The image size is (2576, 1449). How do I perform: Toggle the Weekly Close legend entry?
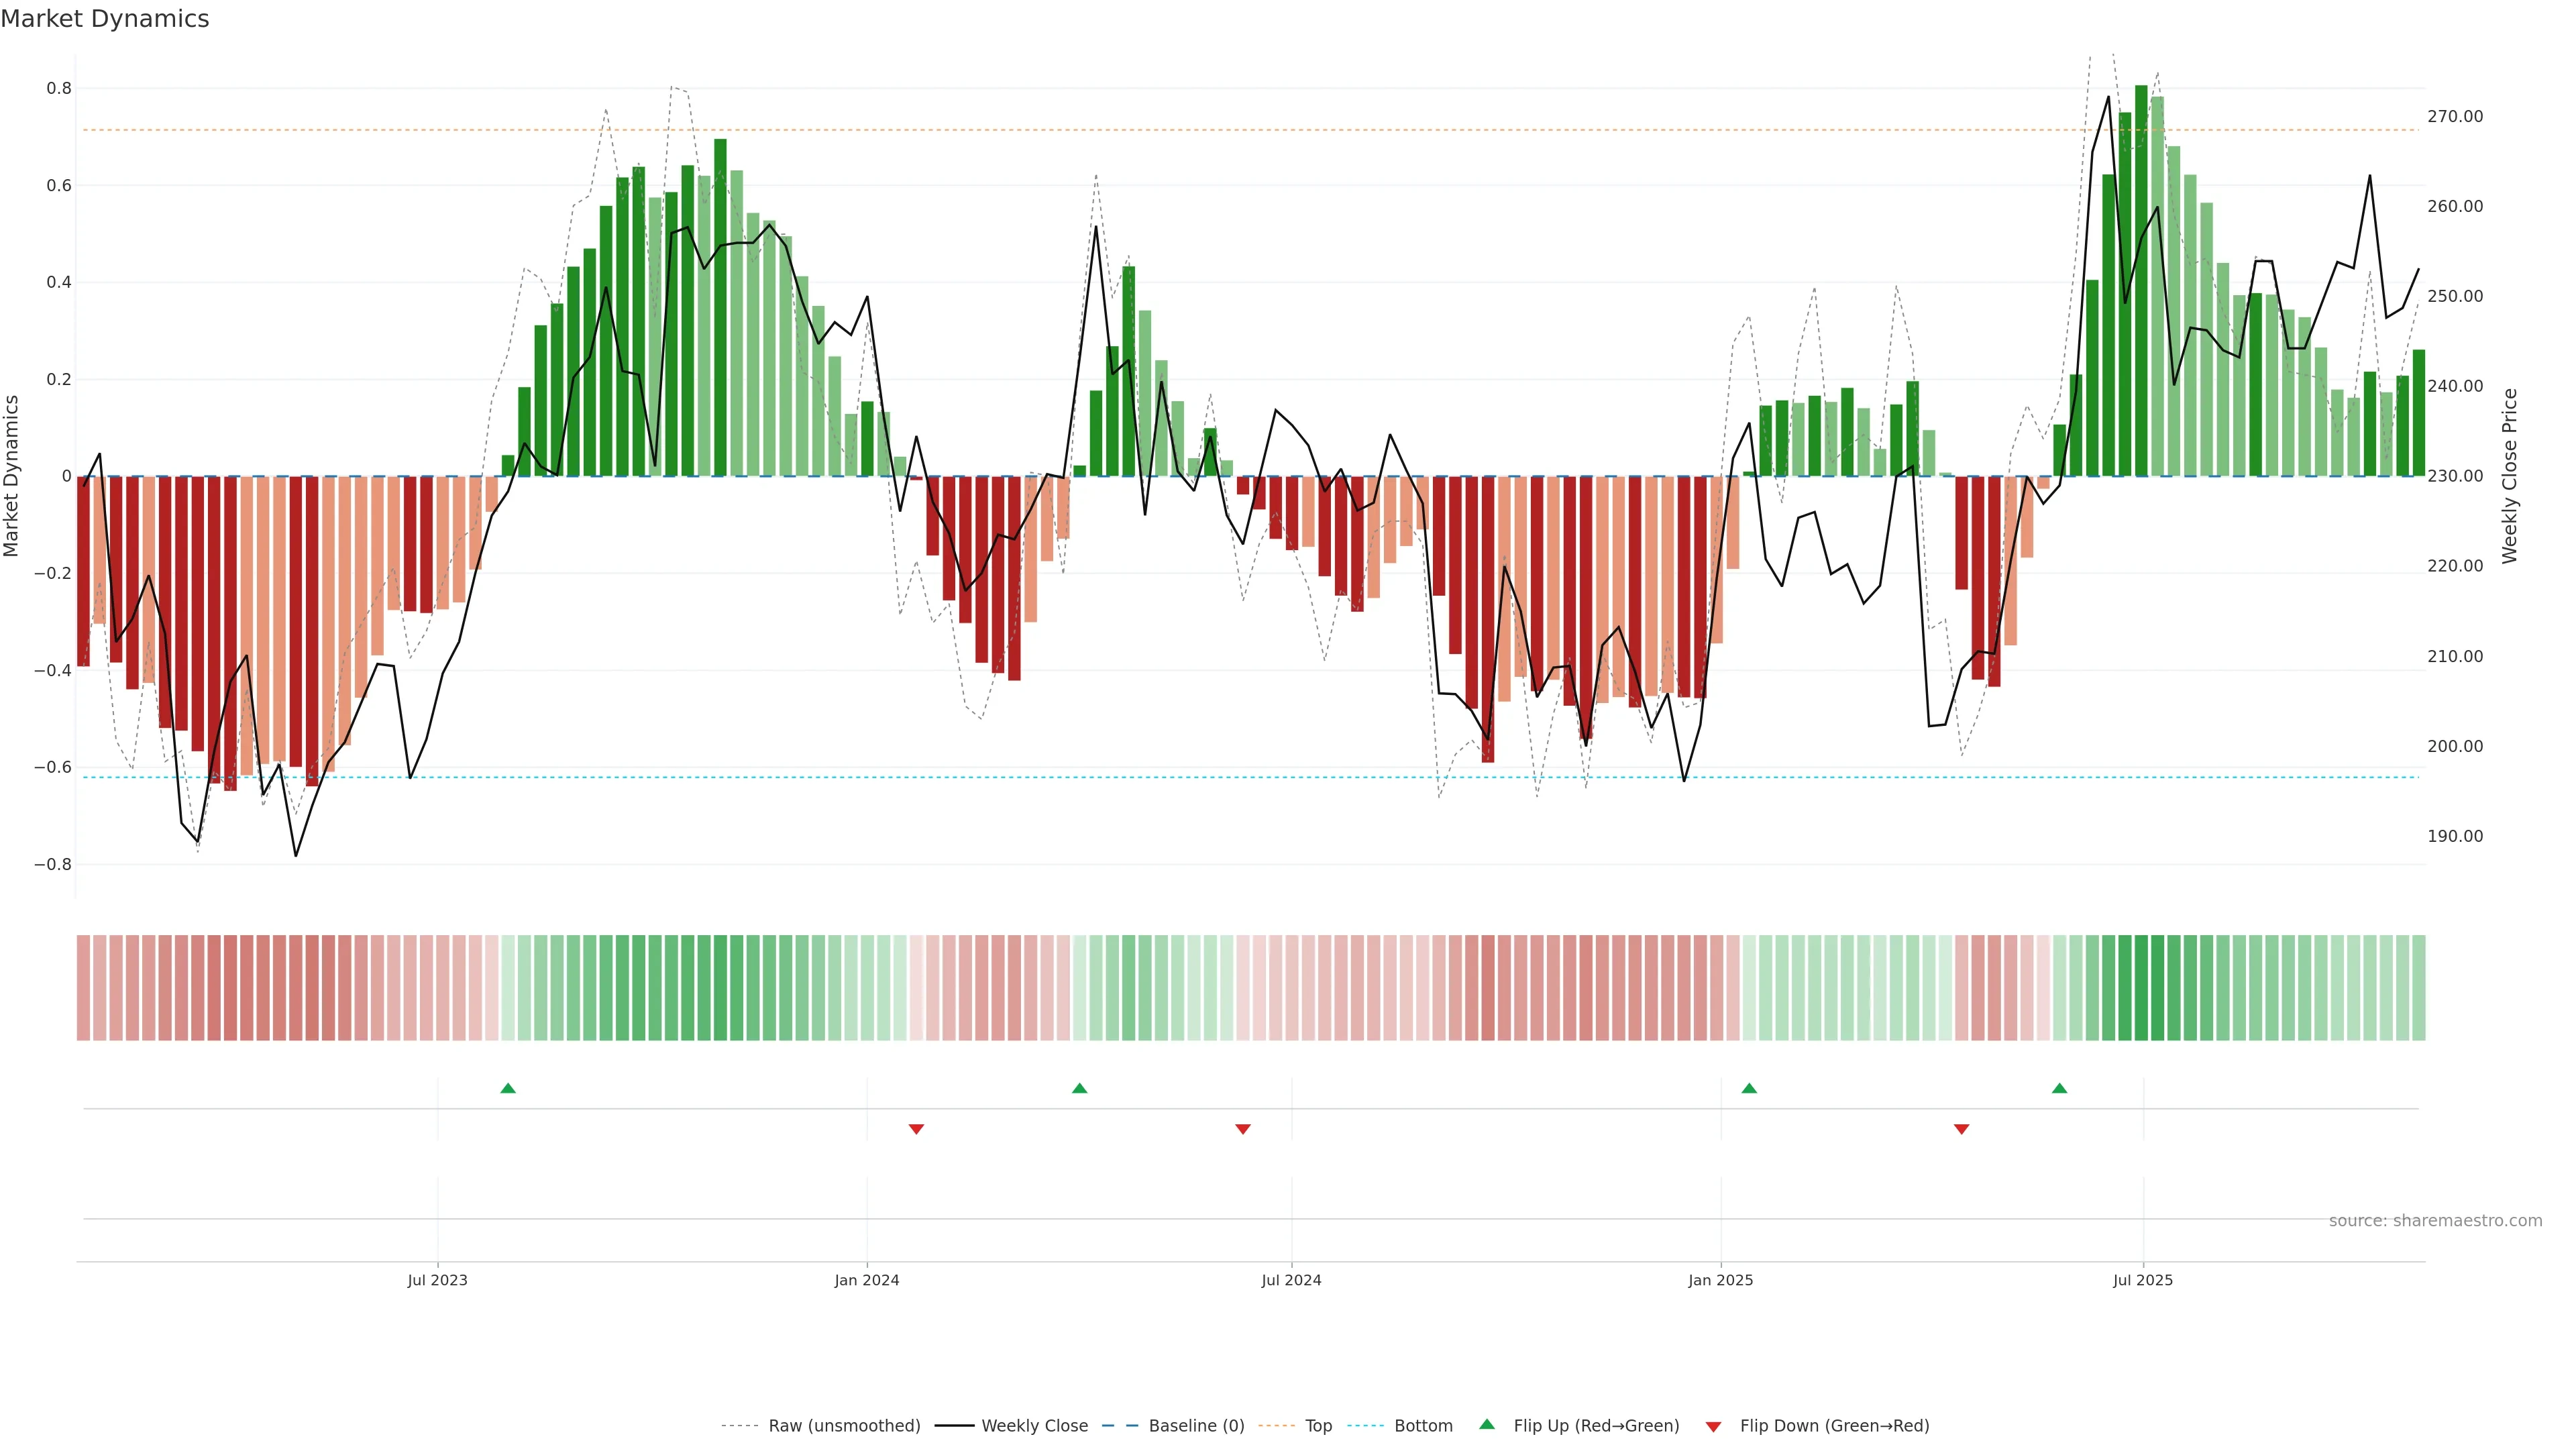pyautogui.click(x=1034, y=1425)
